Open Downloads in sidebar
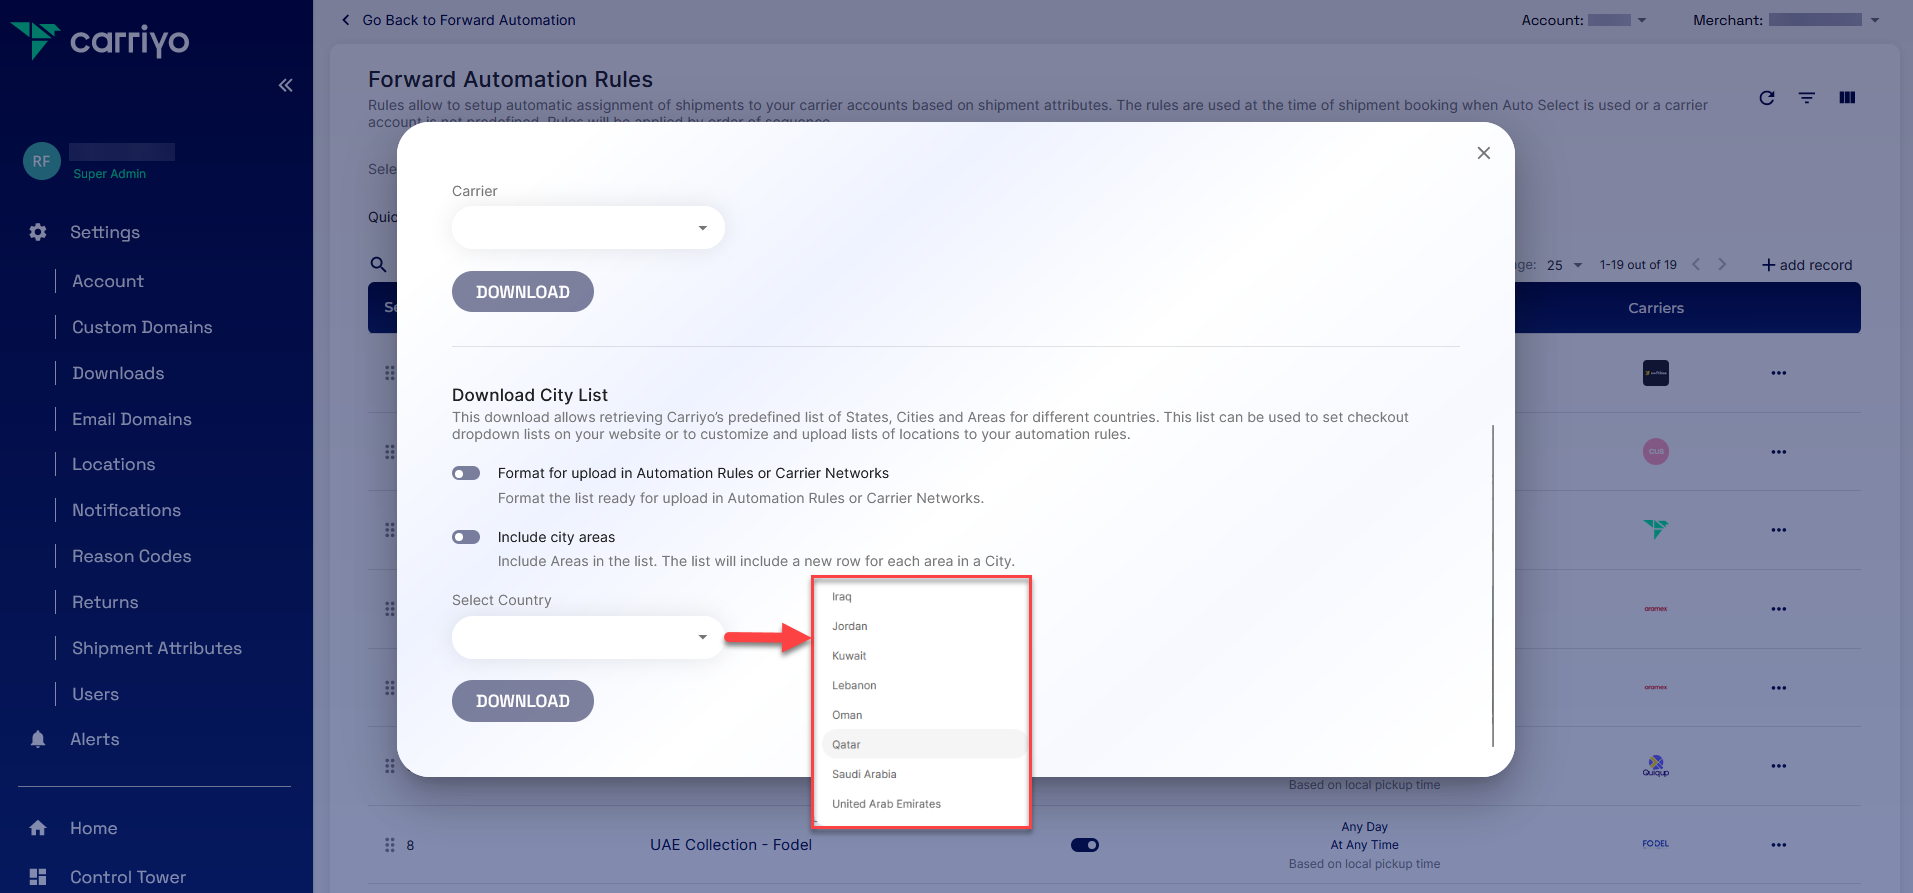 click(x=118, y=373)
